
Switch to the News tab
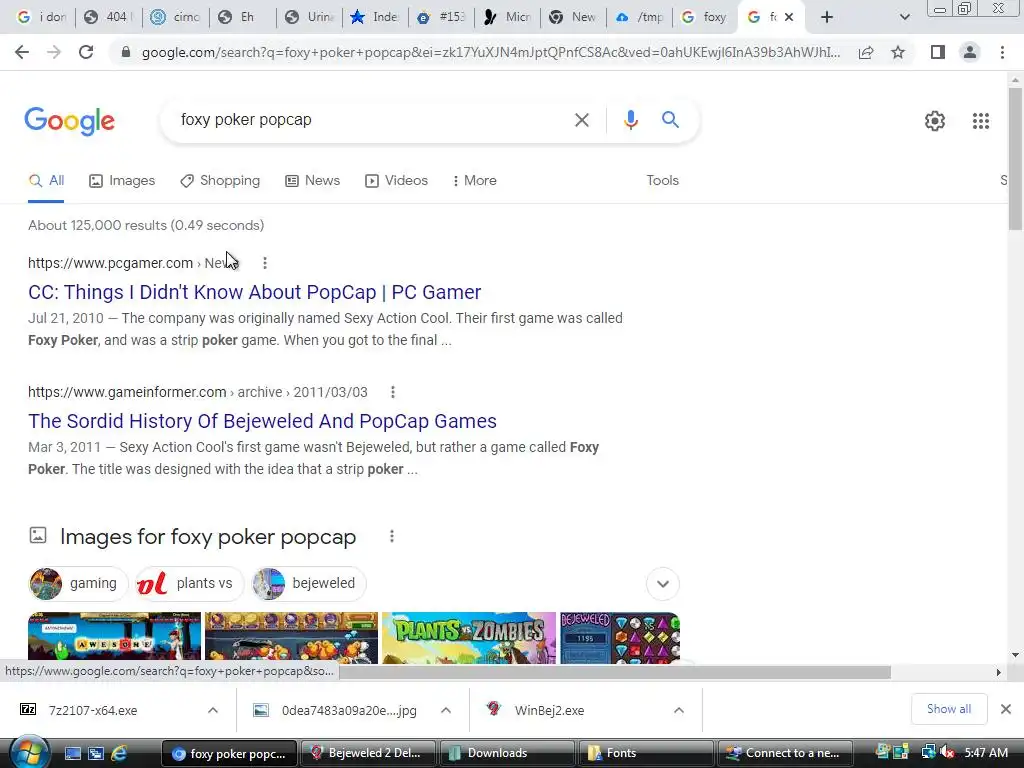point(312,181)
